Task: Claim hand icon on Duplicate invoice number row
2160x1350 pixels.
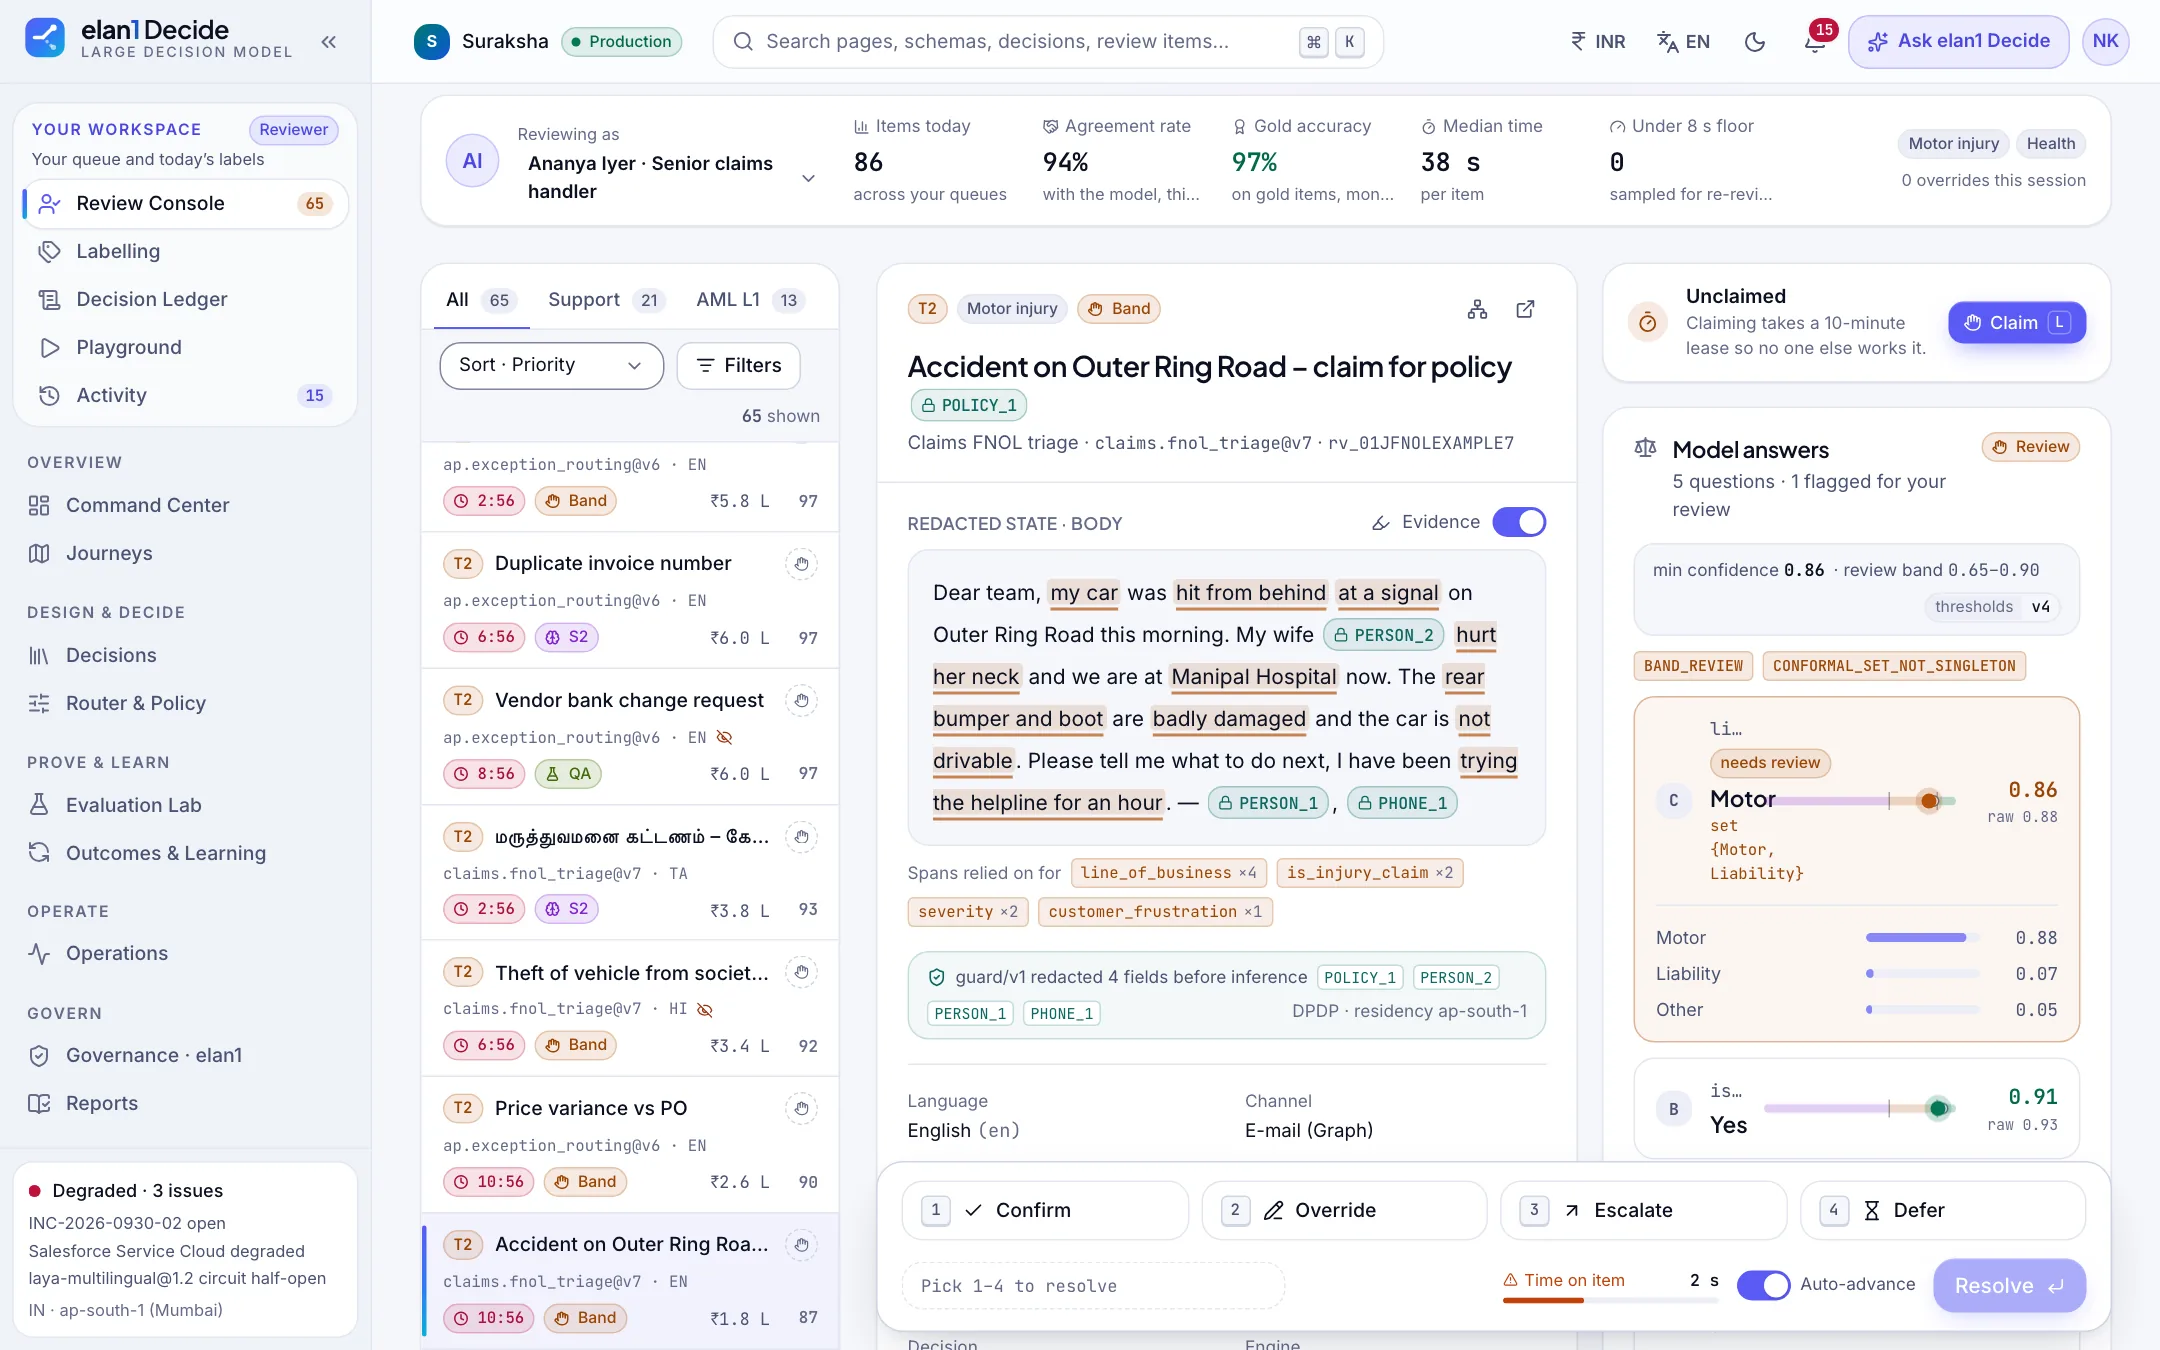Action: pos(801,564)
